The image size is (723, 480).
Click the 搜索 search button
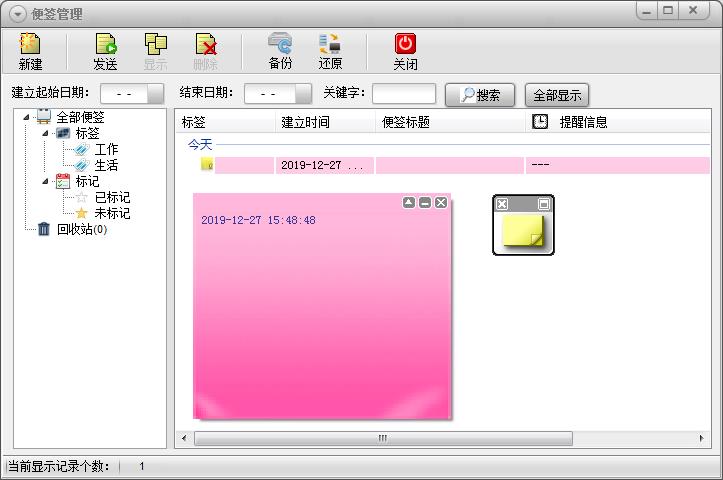tap(480, 95)
